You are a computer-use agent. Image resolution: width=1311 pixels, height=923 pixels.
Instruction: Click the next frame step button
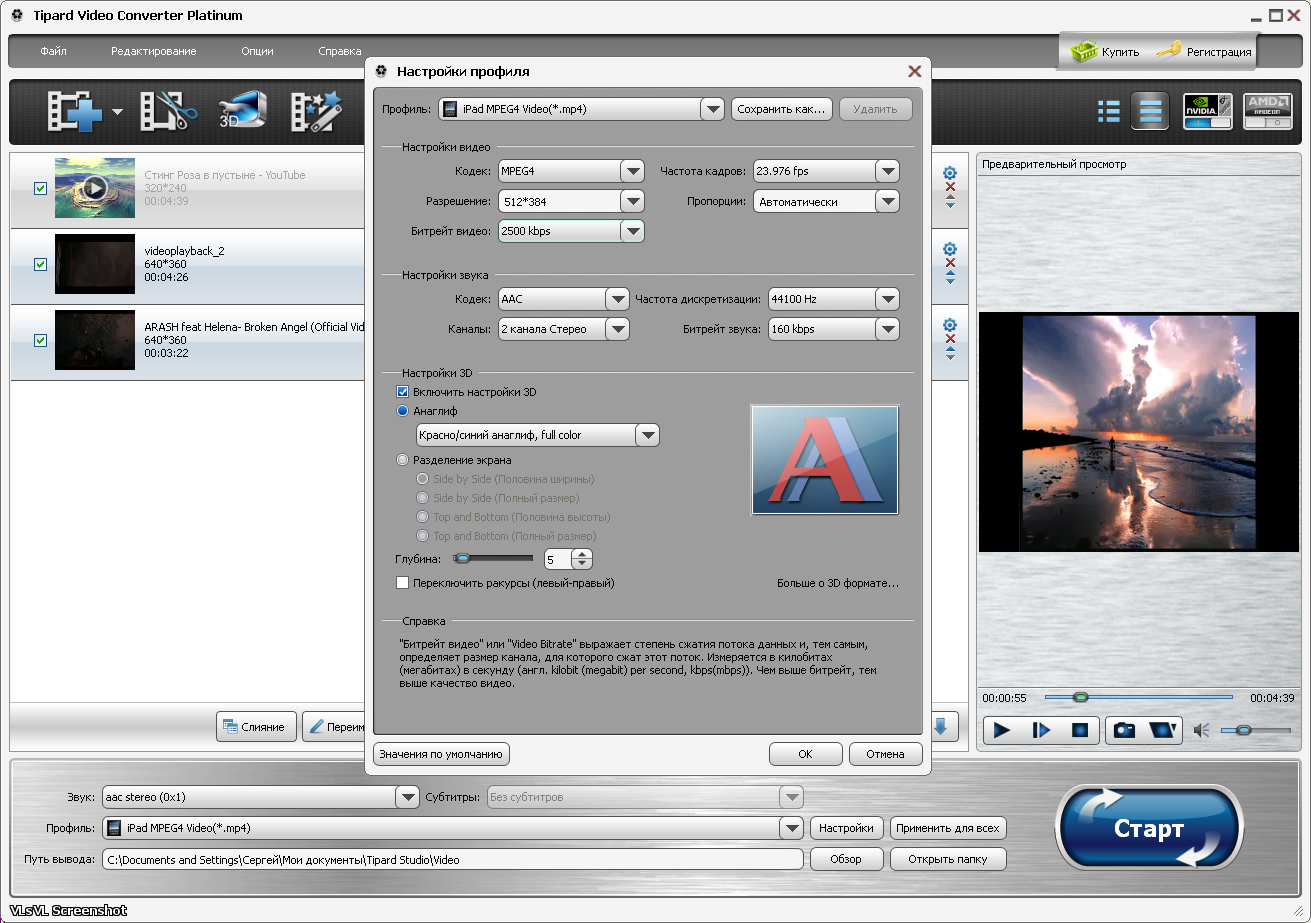1041,731
